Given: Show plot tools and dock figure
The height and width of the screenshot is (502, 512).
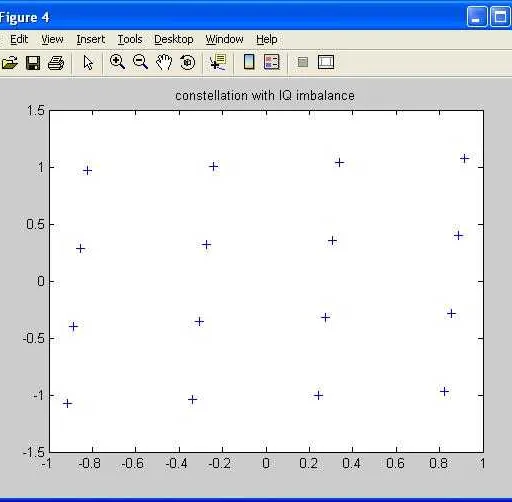Looking at the screenshot, I should (x=326, y=62).
